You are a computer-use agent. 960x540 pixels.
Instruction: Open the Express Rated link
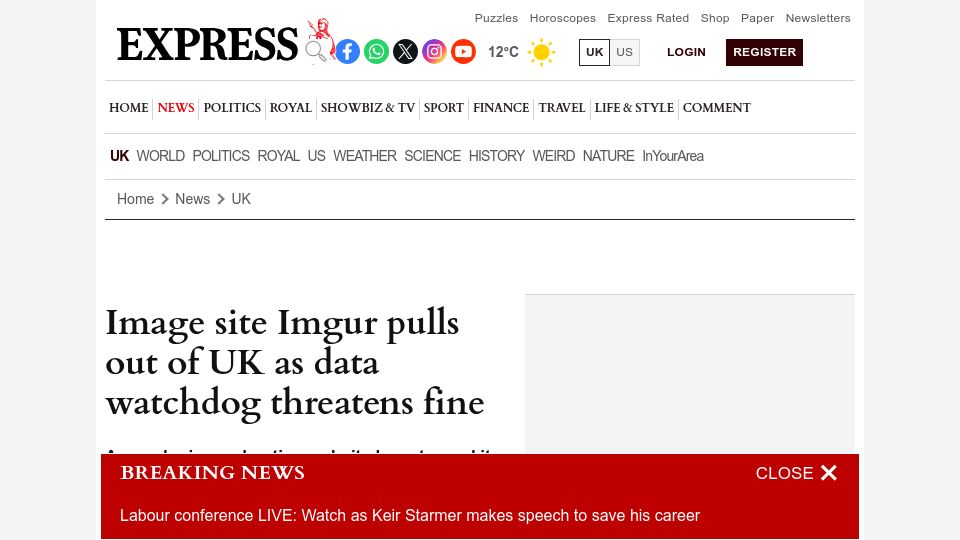click(x=648, y=18)
